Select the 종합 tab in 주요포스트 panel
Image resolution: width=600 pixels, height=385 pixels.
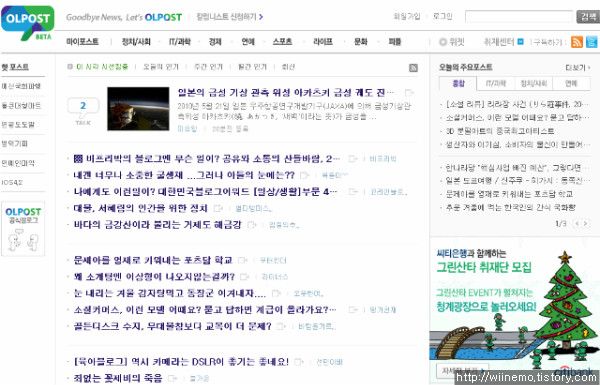coord(458,83)
